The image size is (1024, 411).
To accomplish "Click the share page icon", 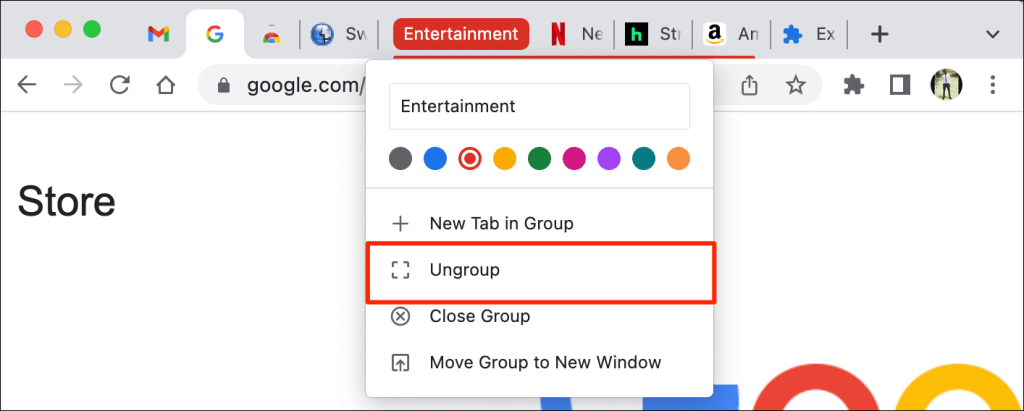I will [751, 86].
